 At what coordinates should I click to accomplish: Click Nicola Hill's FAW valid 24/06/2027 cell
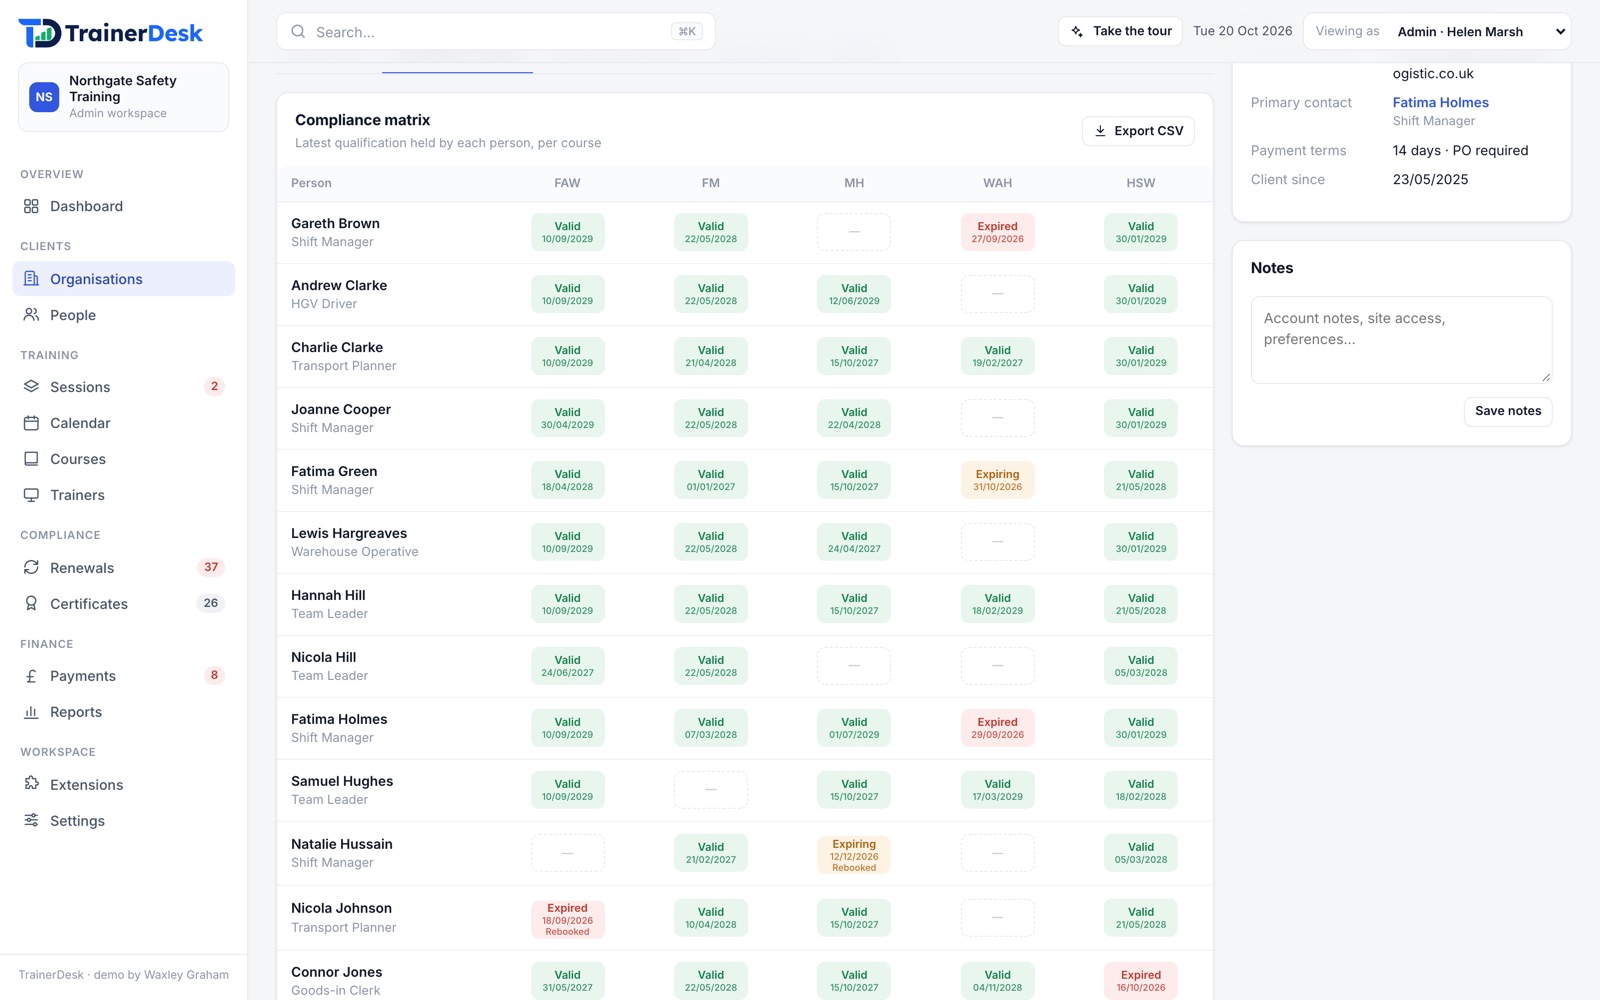pos(567,666)
